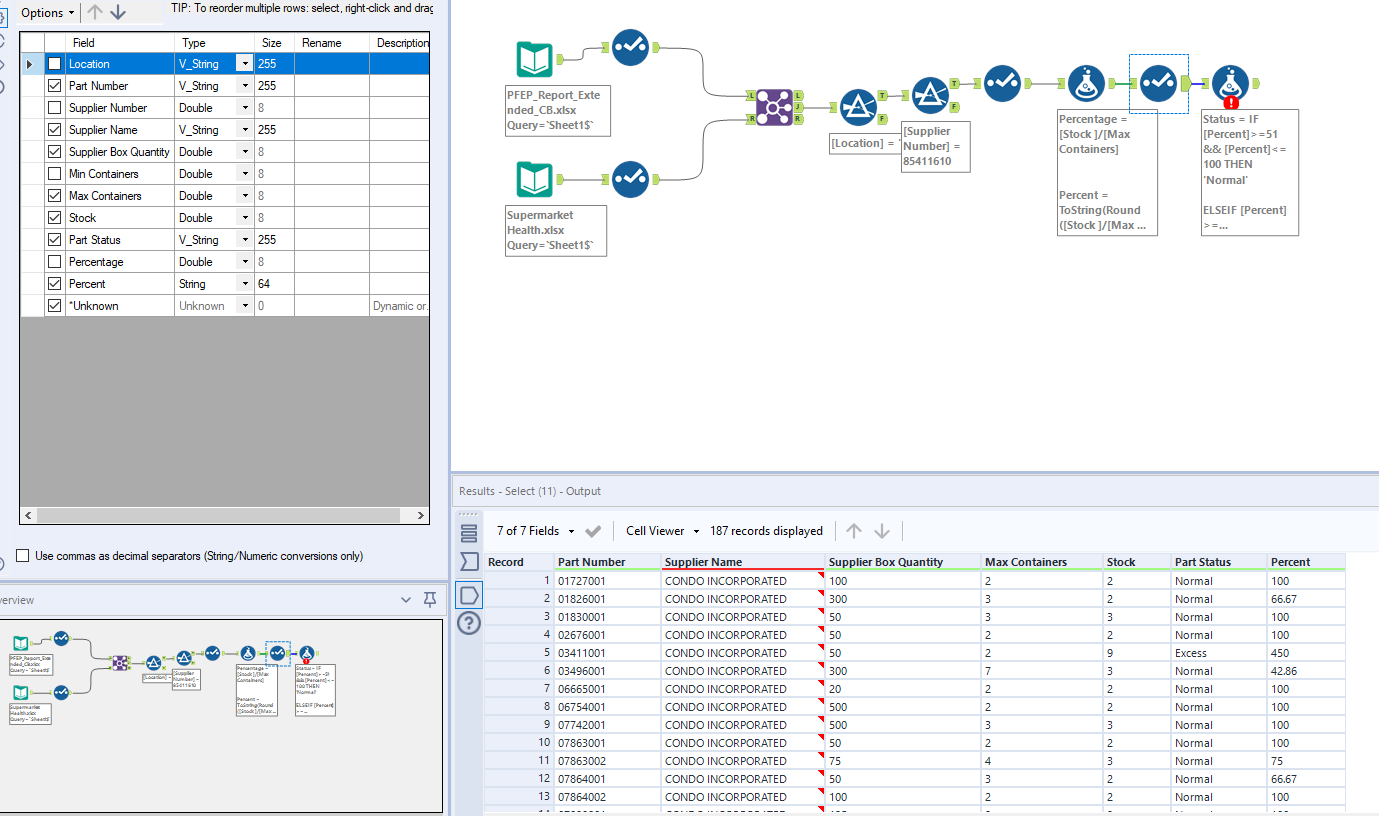Image resolution: width=1379 pixels, height=816 pixels.
Task: Click the Percentage Formula tool icon
Action: pos(1086,84)
